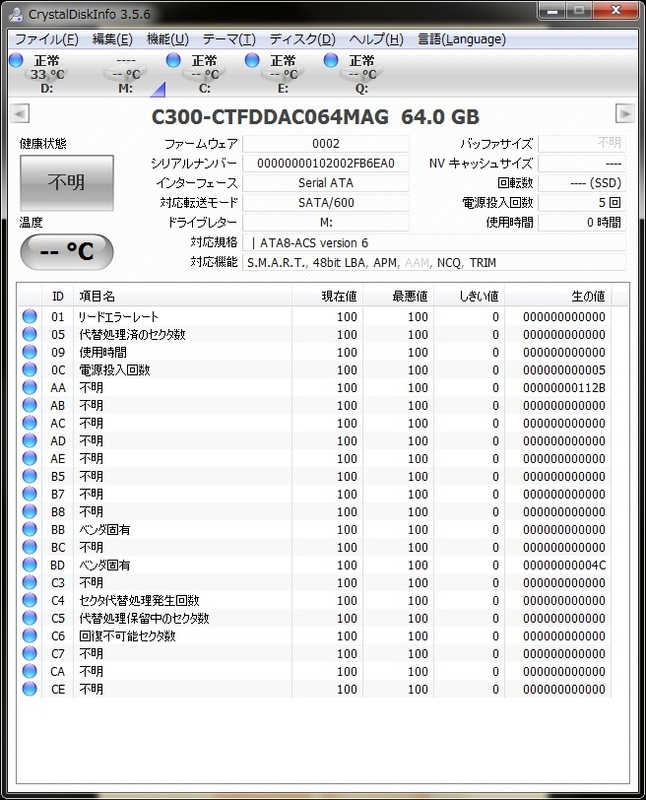Click status icon for attribute 0C
This screenshot has height=800, width=646.
pyautogui.click(x=30, y=369)
